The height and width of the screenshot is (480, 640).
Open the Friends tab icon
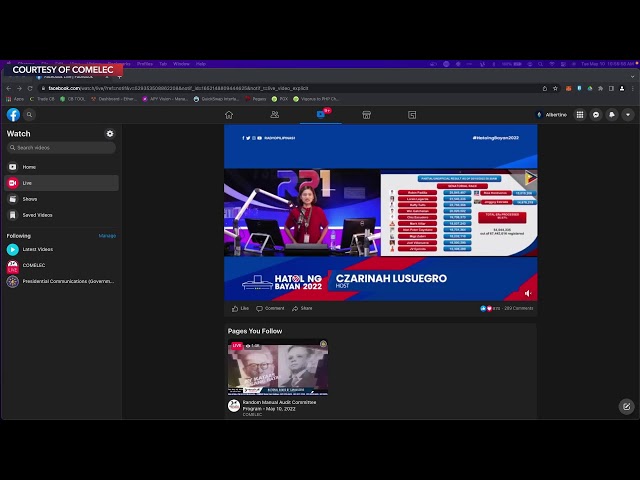tap(275, 115)
